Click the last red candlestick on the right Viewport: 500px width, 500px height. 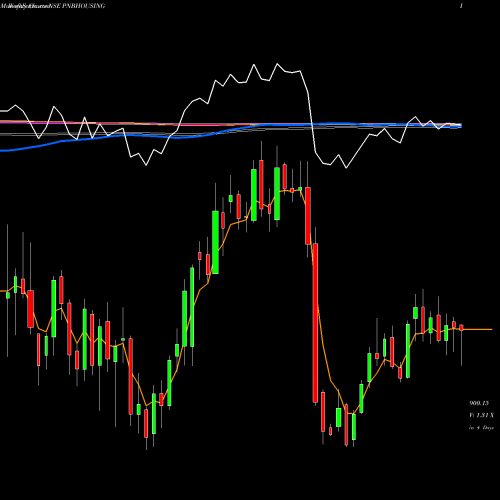[x=461, y=328]
